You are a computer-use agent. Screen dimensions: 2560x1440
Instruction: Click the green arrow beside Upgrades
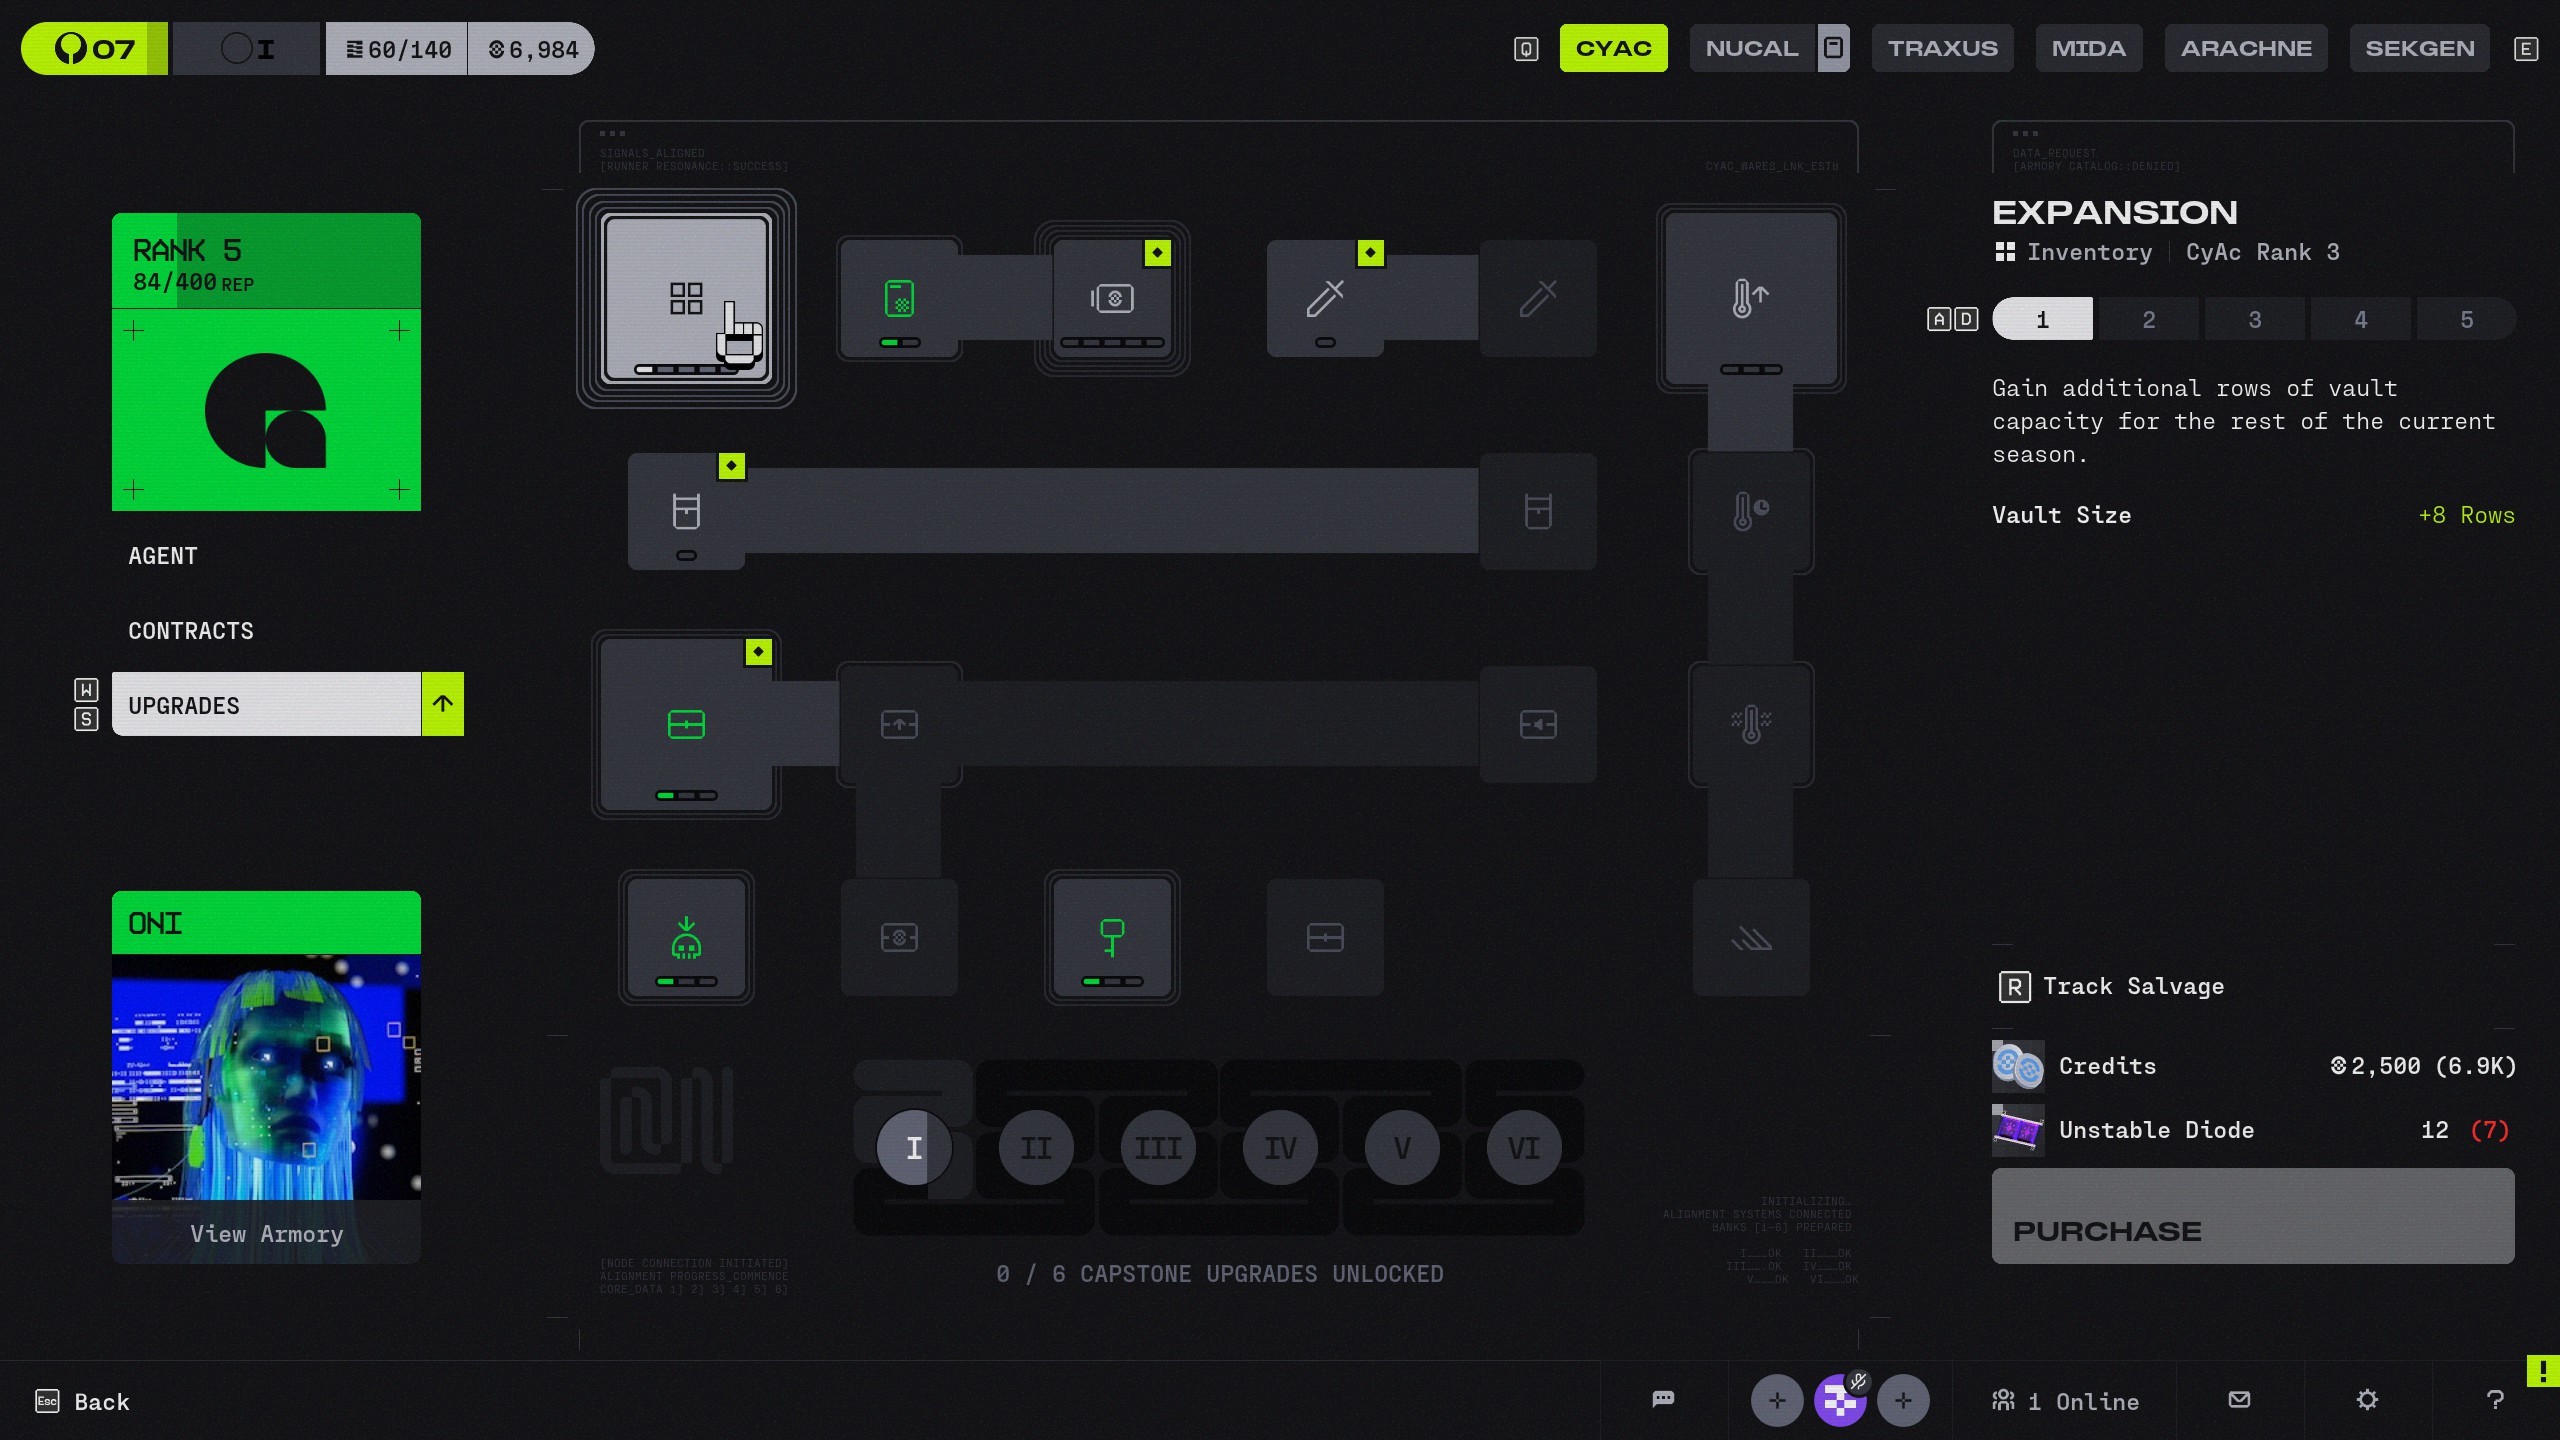(x=442, y=704)
